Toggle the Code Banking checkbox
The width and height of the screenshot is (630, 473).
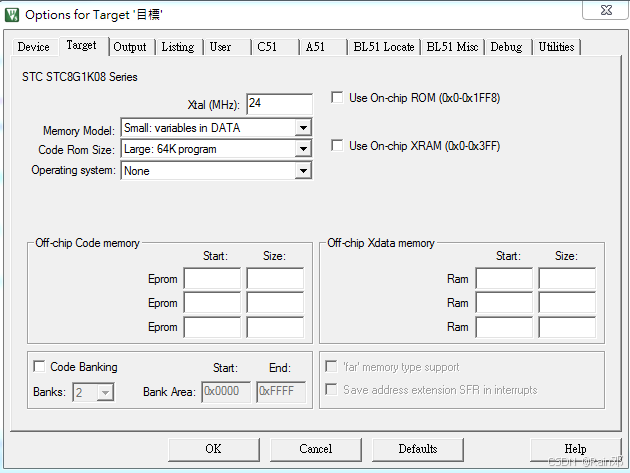pyautogui.click(x=39, y=367)
